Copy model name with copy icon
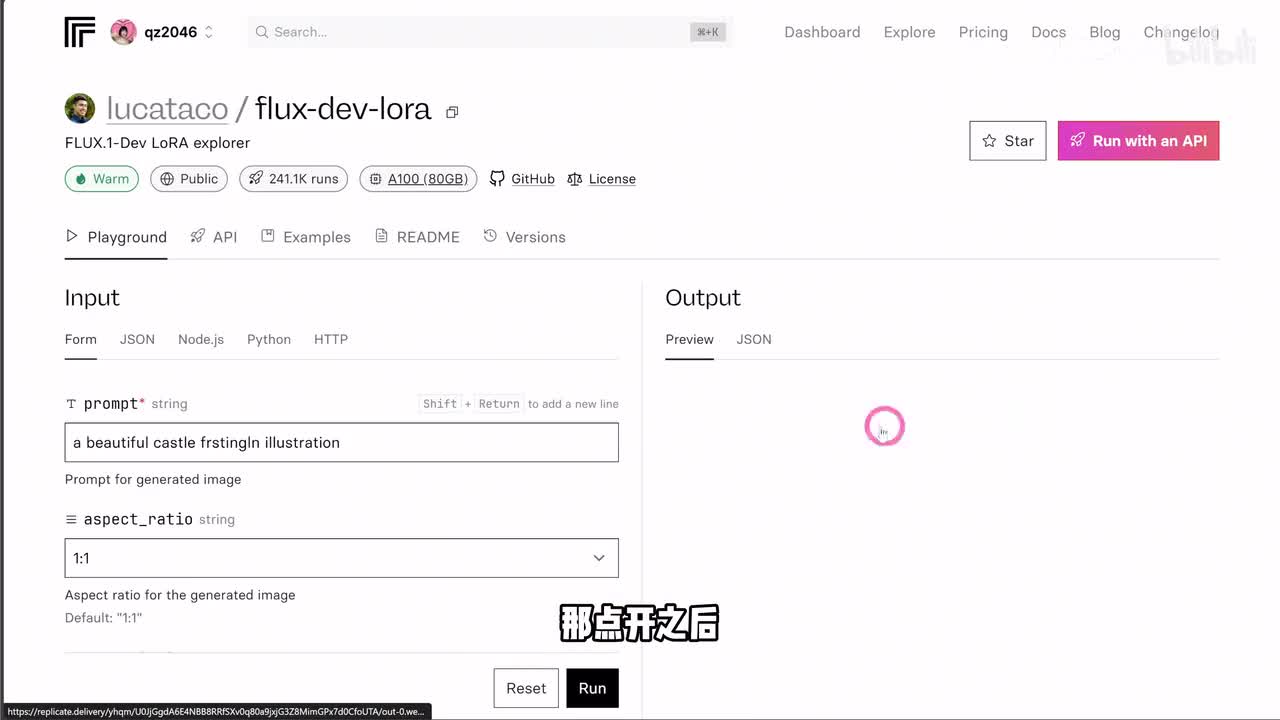1280x720 pixels. (452, 112)
